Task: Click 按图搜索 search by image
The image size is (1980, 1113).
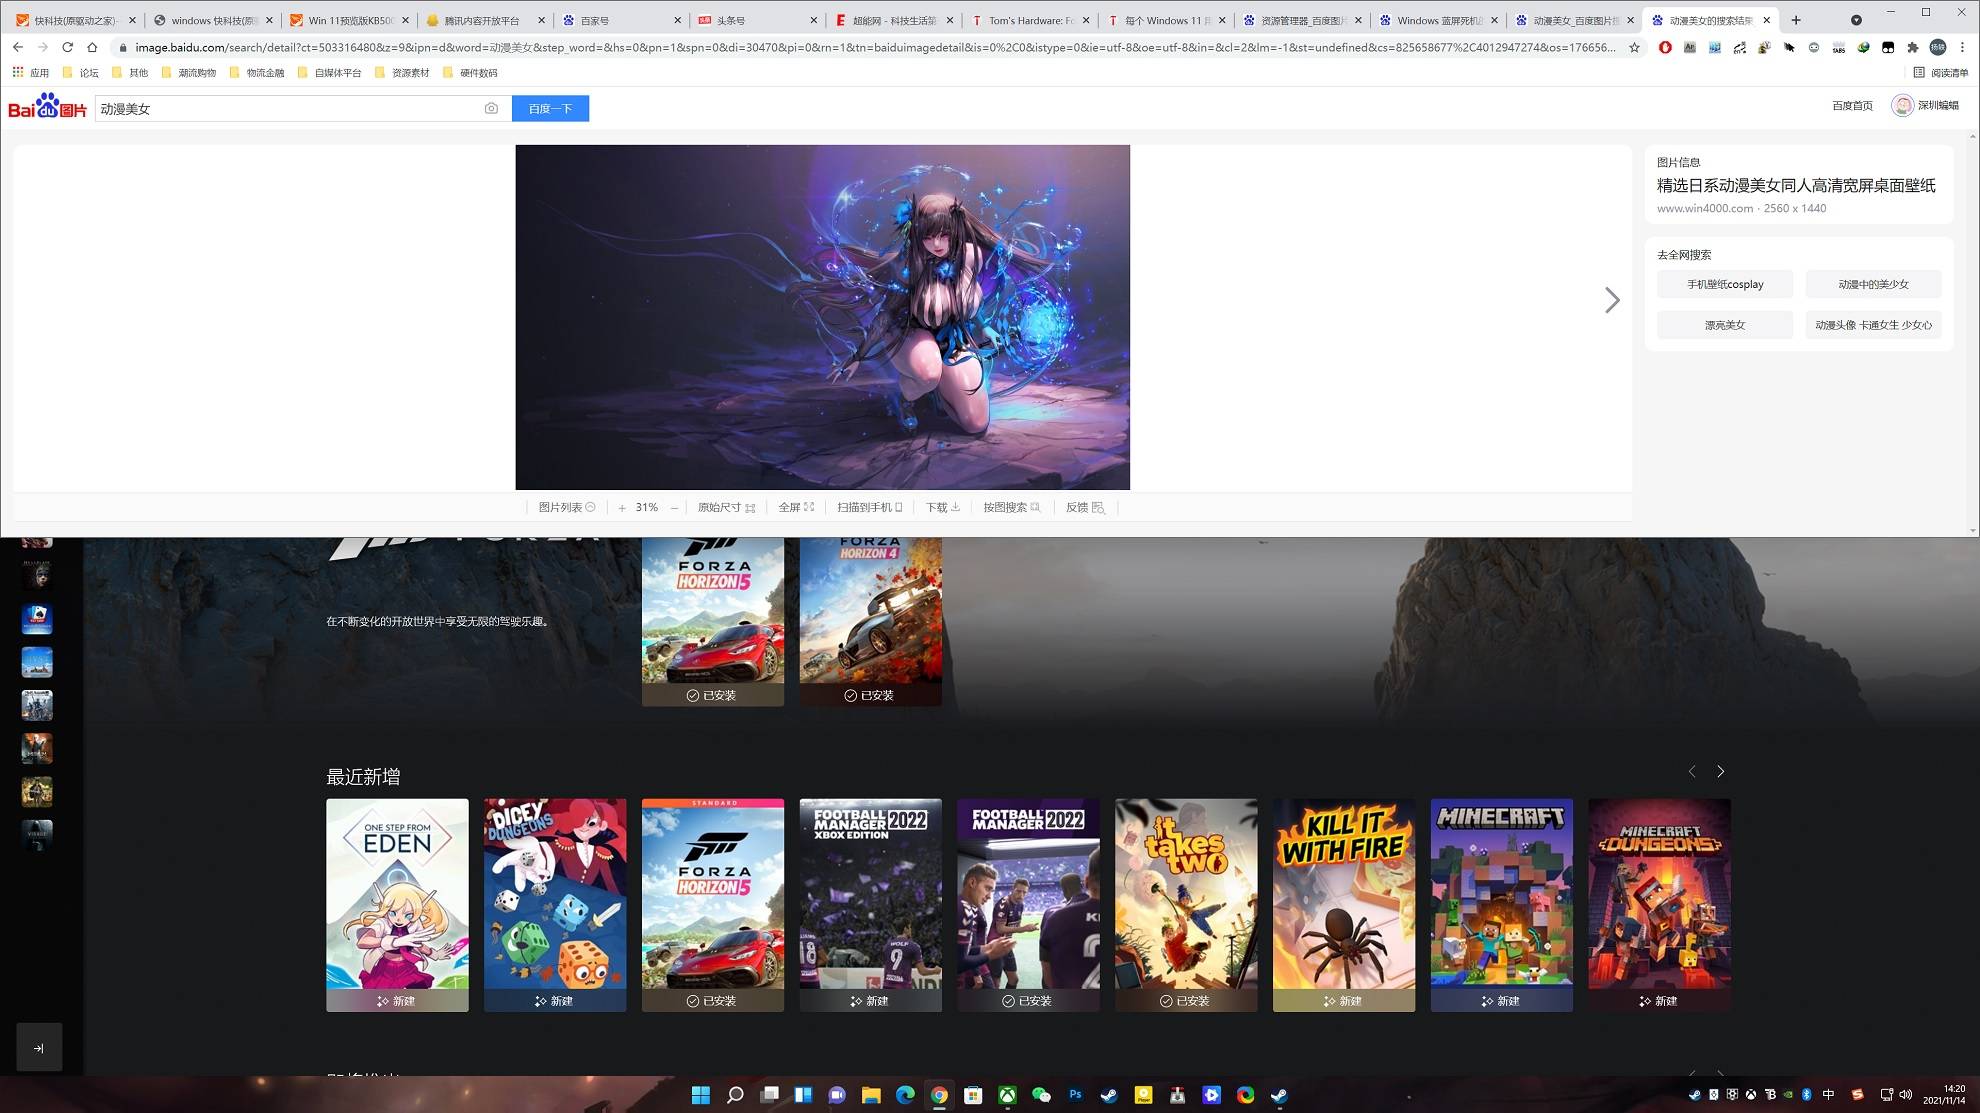Action: pyautogui.click(x=1012, y=507)
